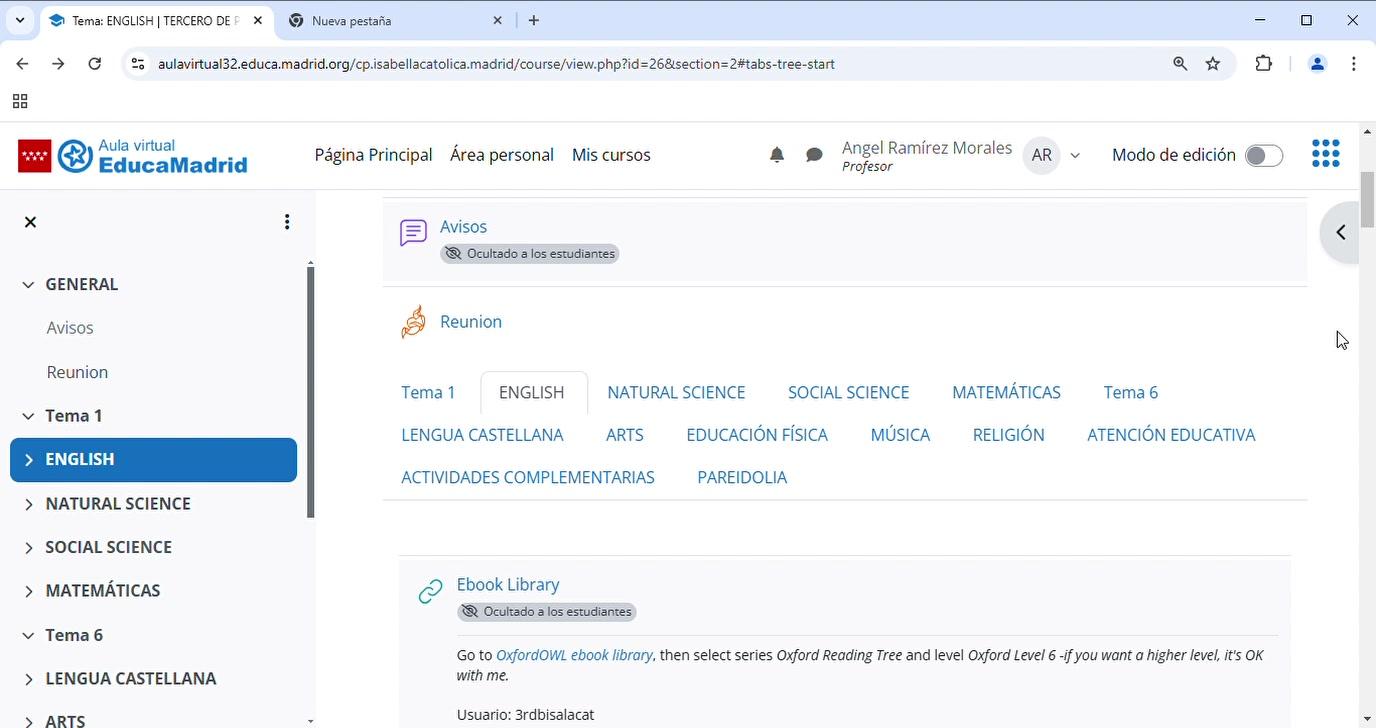The image size is (1376, 728).
Task: Open the ACTIVIDADES COMPLEMENTARIAS tab
Action: tap(528, 478)
